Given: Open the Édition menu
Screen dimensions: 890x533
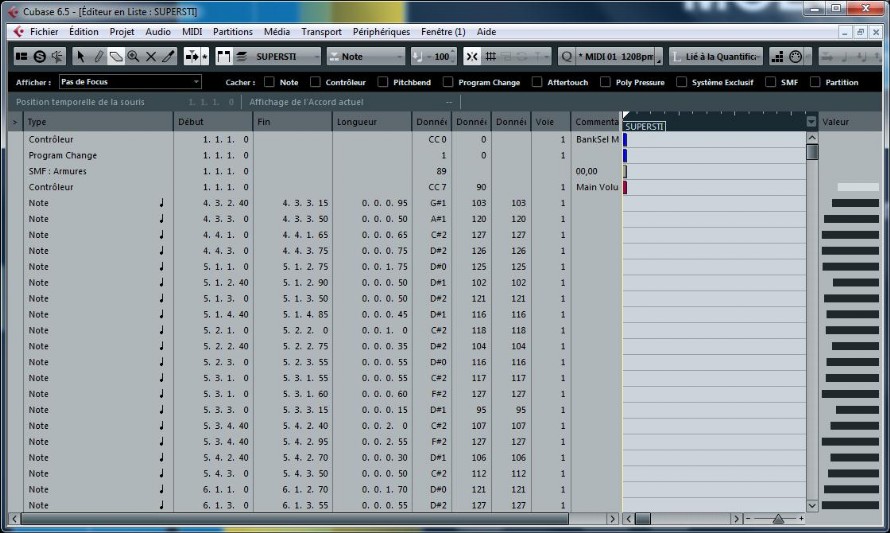Looking at the screenshot, I should click(83, 32).
